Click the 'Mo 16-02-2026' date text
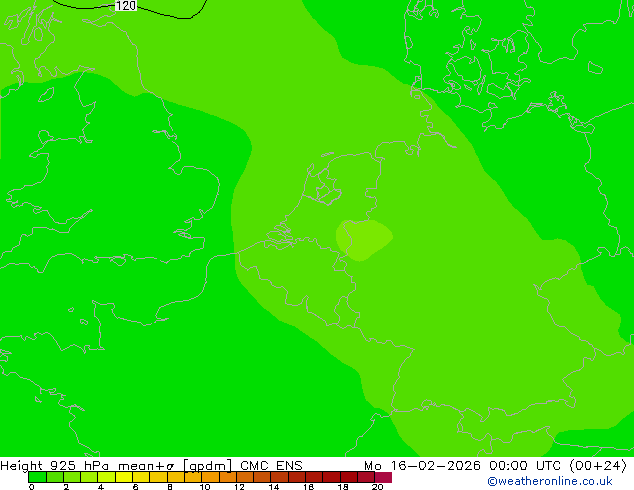This screenshot has height=490, width=634. click(423, 466)
